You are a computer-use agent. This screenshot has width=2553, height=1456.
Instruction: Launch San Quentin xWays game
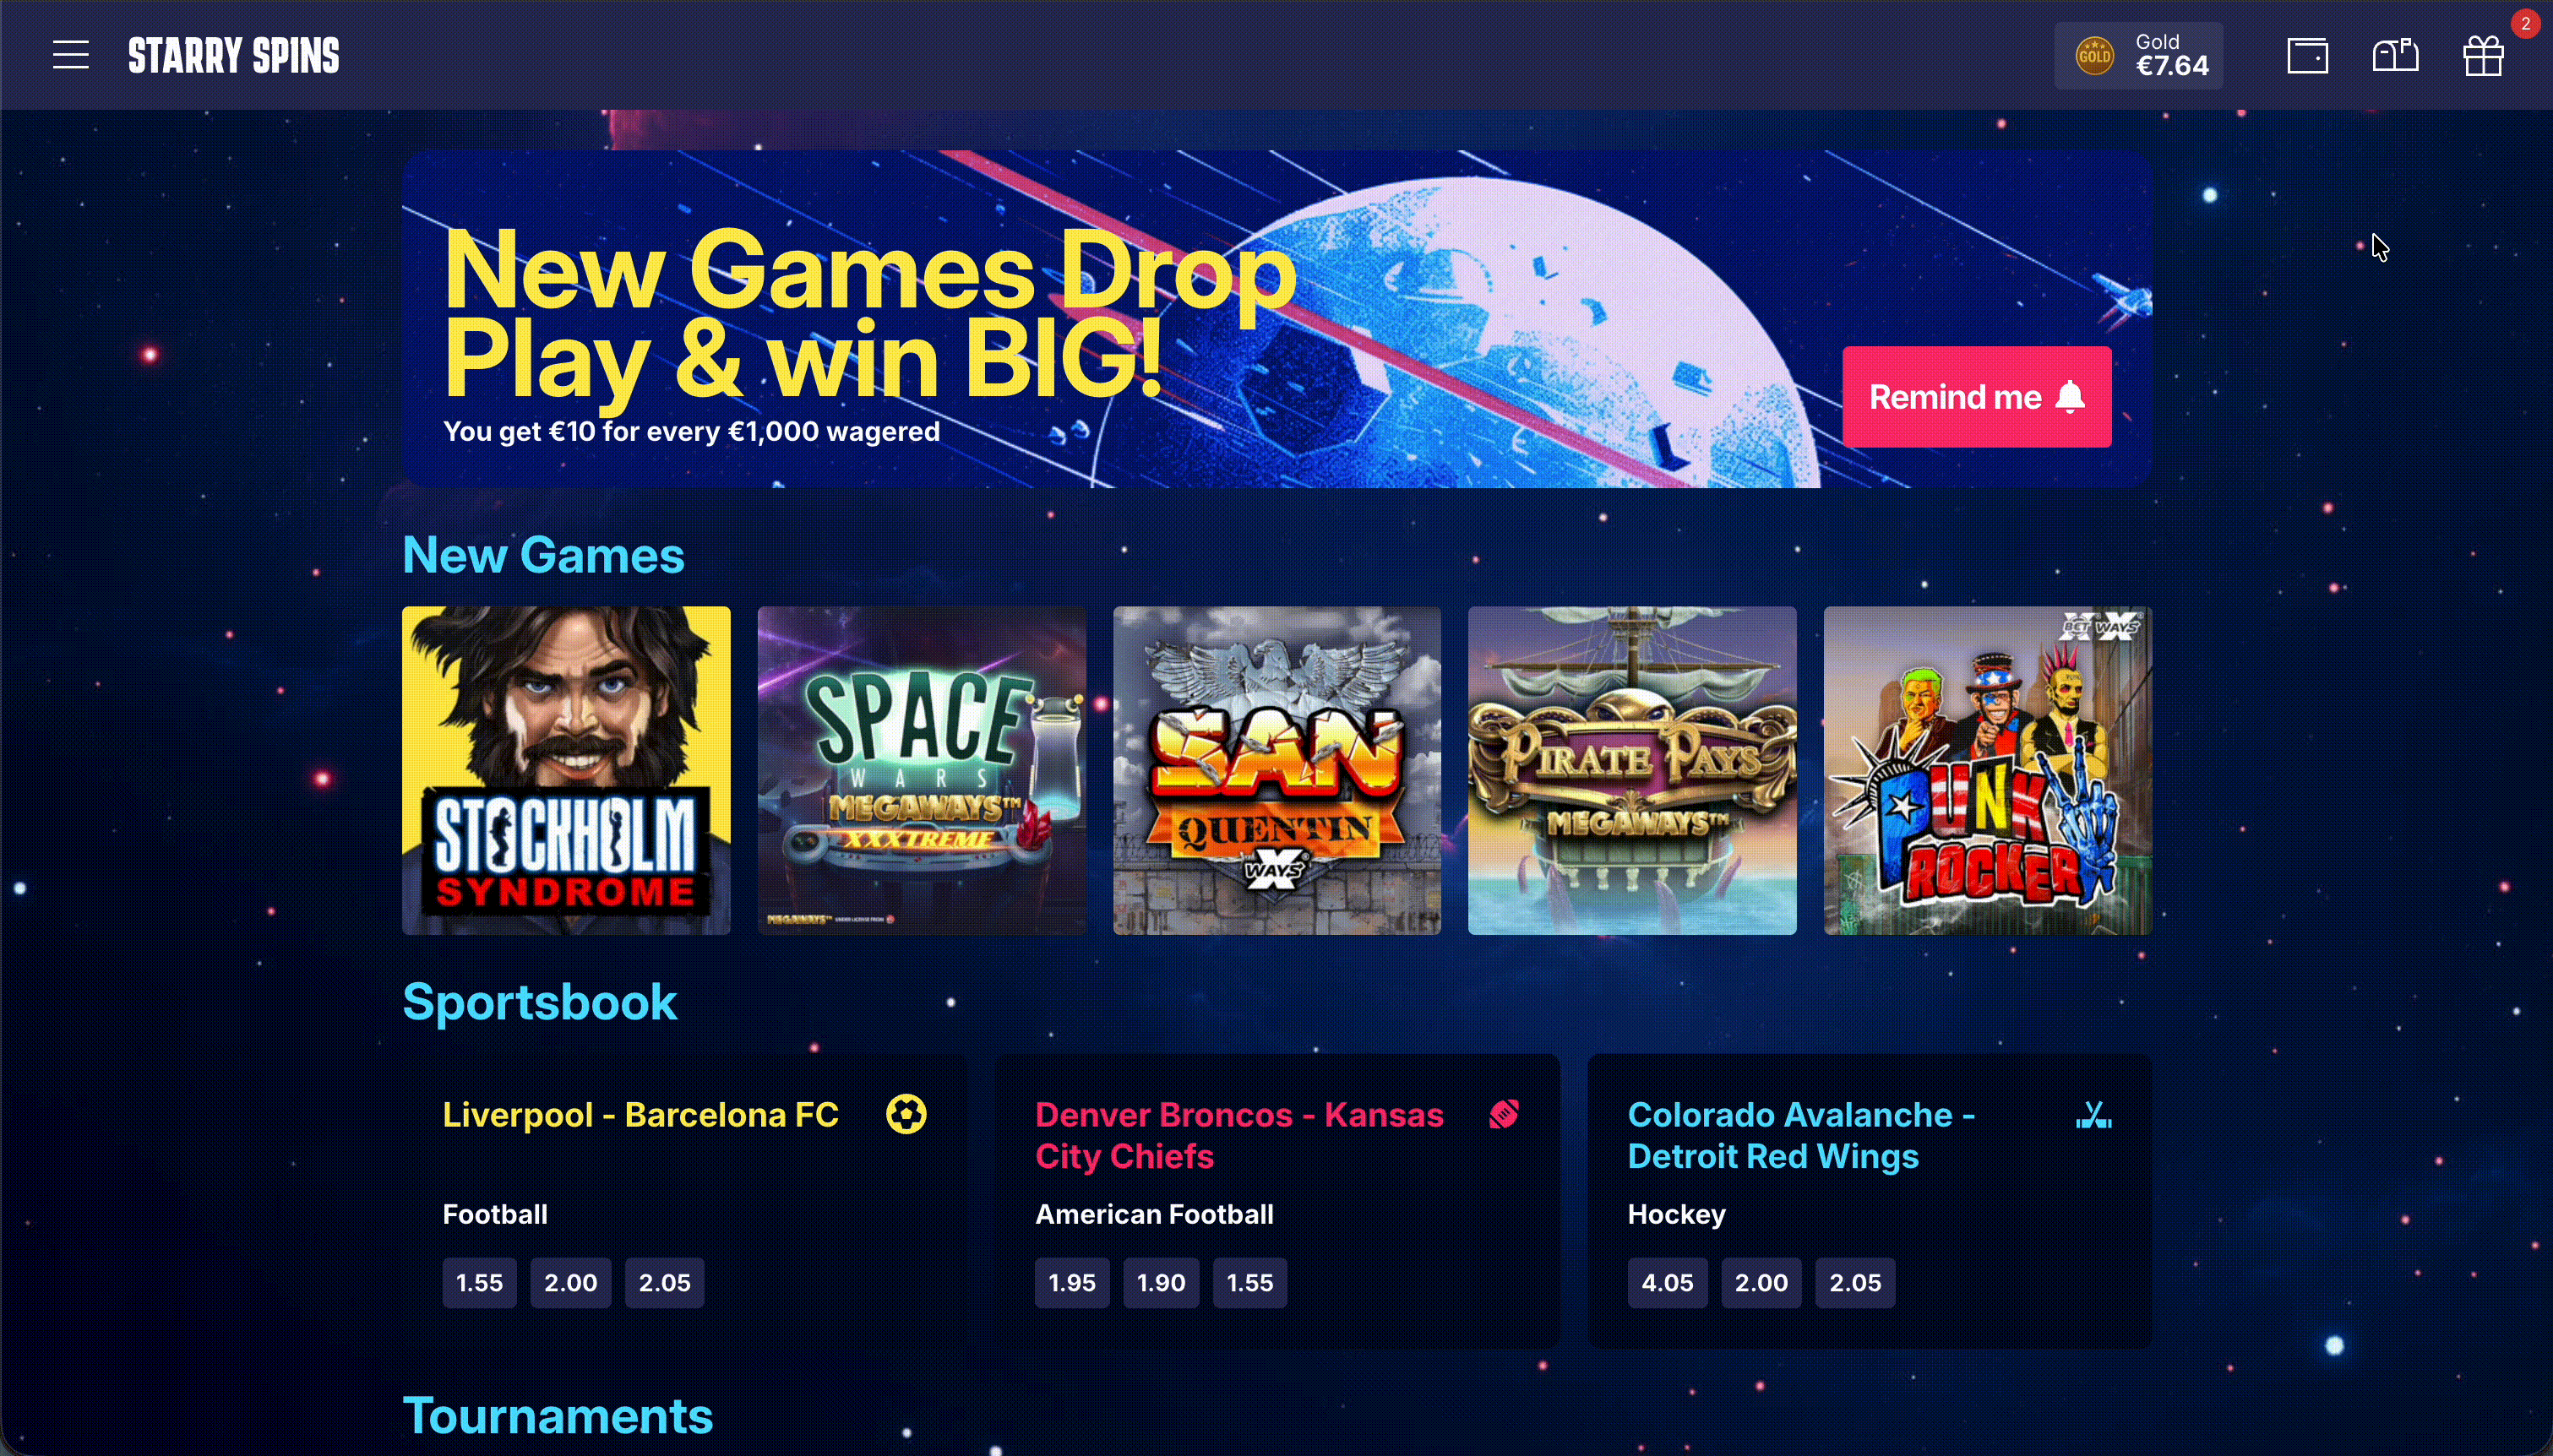click(1277, 770)
